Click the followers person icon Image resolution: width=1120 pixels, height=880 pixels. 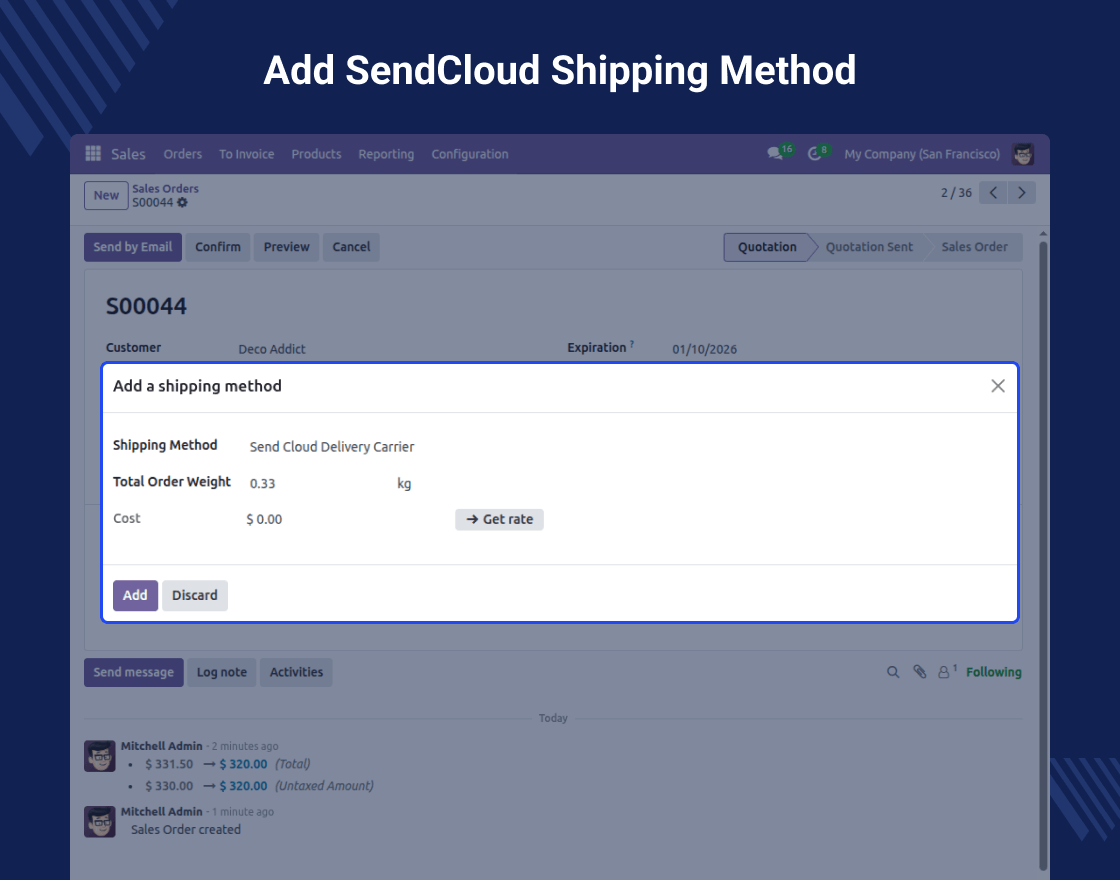tap(944, 673)
